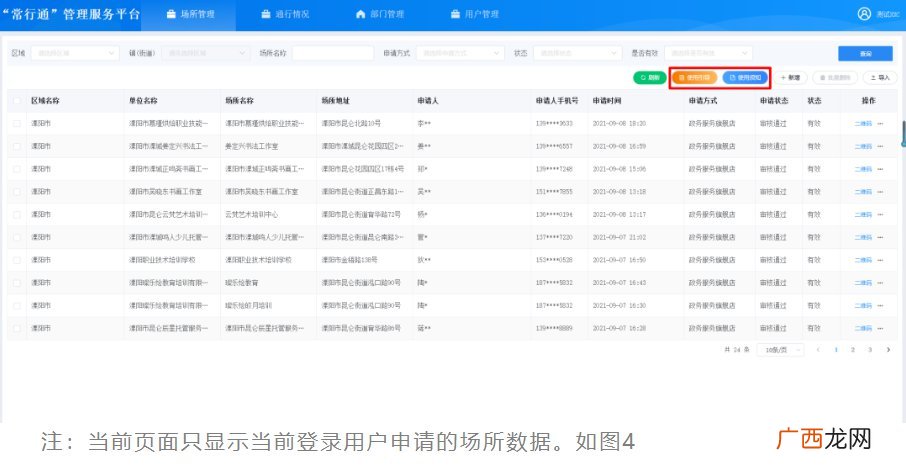906x467 pixels.
Task: Click the greyed-out batch delete button
Action: pos(835,77)
